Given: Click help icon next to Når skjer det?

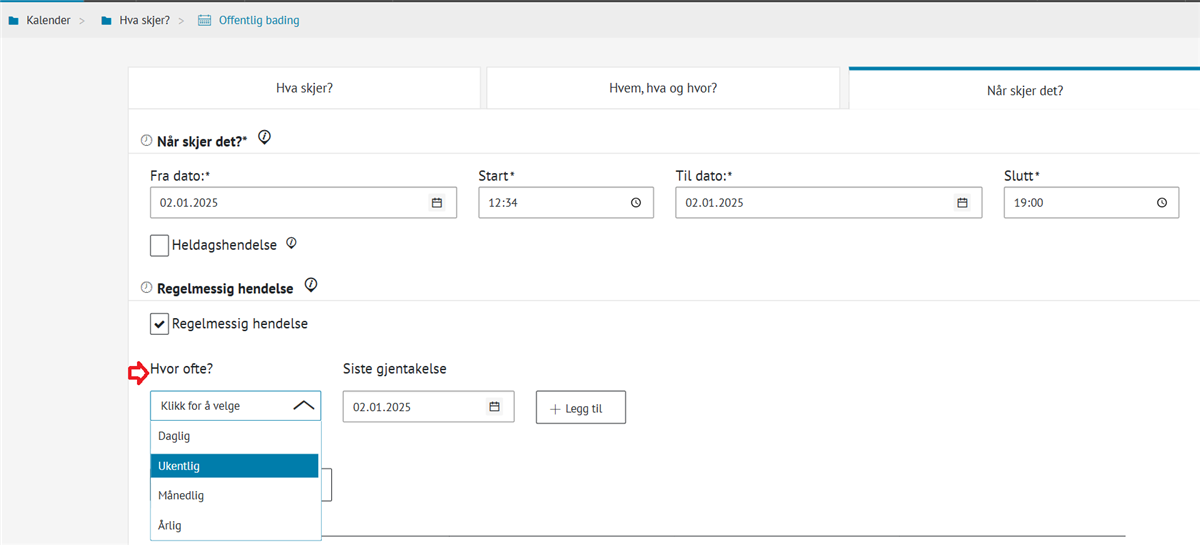Looking at the screenshot, I should coord(265,138).
